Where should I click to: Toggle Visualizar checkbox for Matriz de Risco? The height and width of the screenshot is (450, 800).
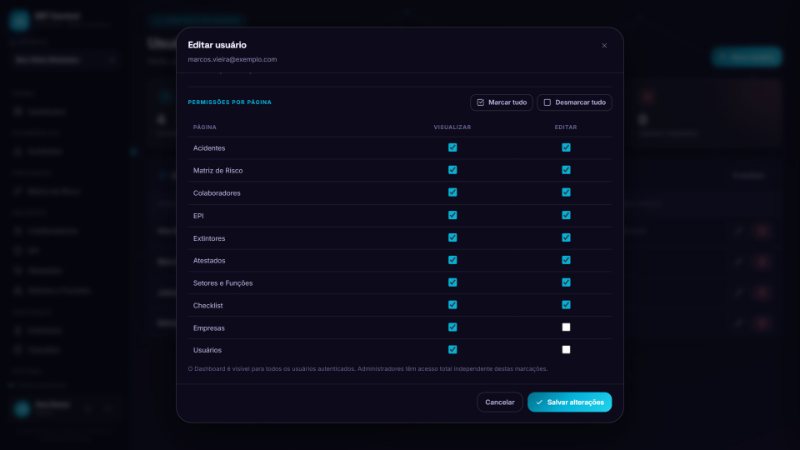[x=453, y=170]
